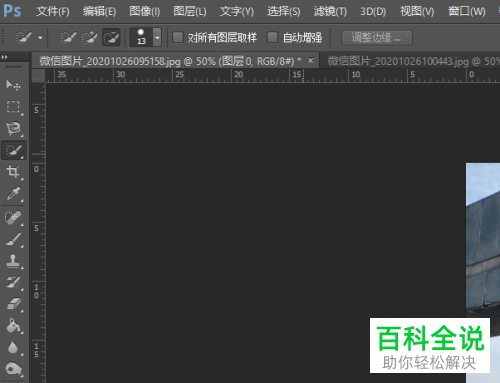Select the Polygonal Lasso tool
Screen dimensions: 500x383
13,129
